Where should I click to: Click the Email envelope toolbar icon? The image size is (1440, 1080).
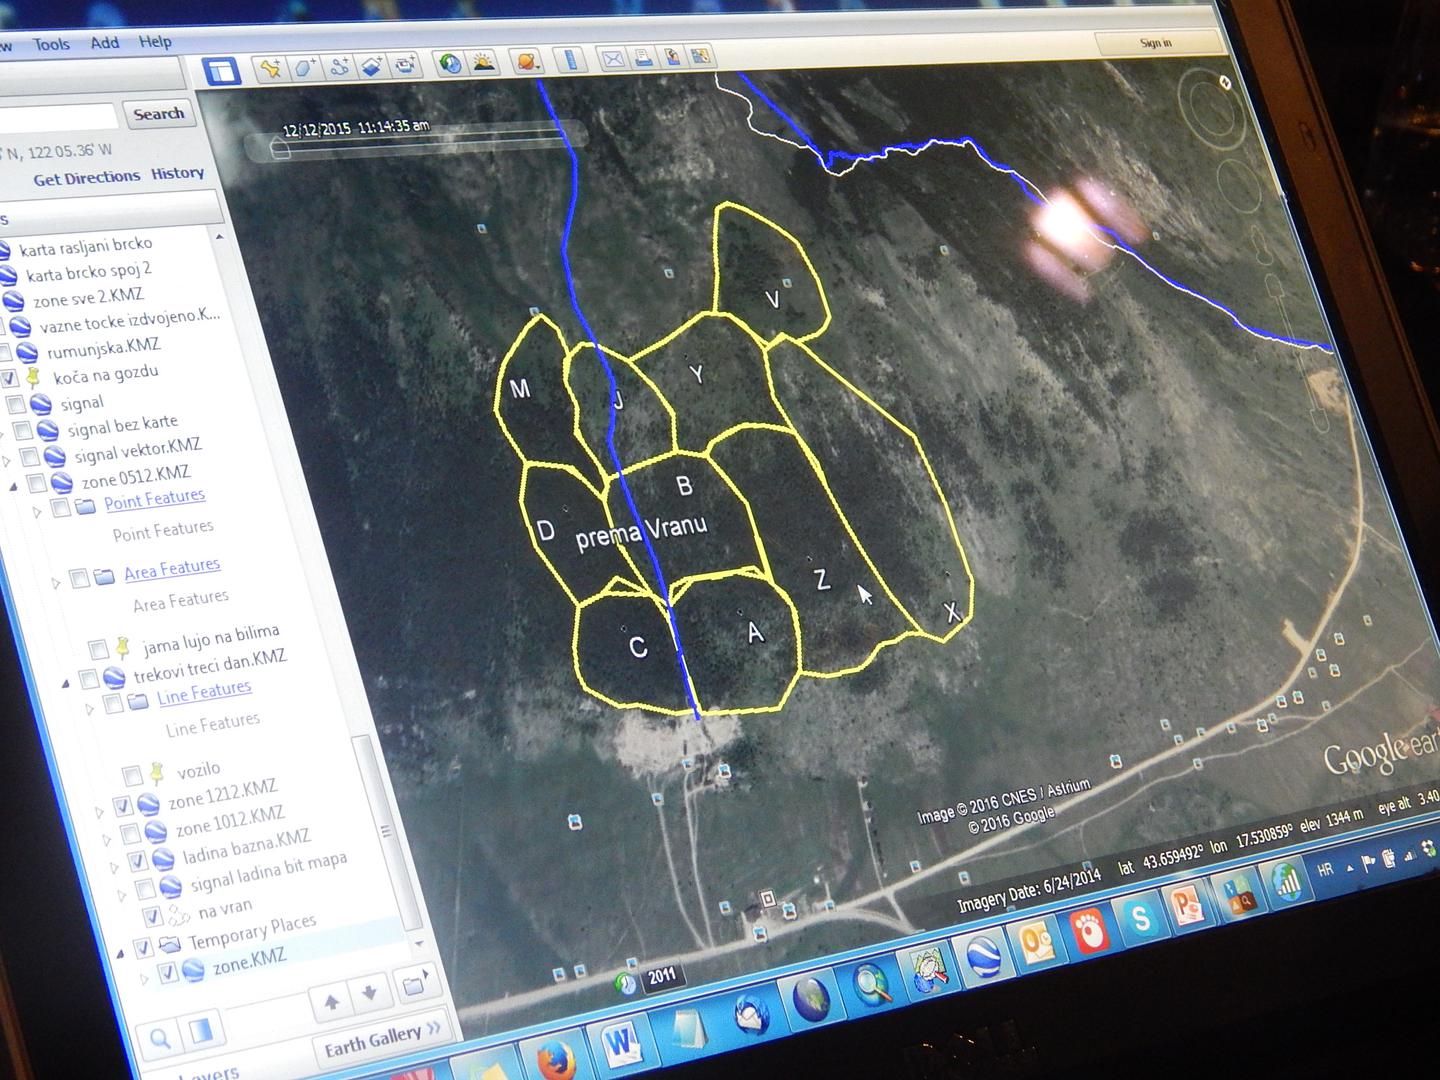pos(612,59)
